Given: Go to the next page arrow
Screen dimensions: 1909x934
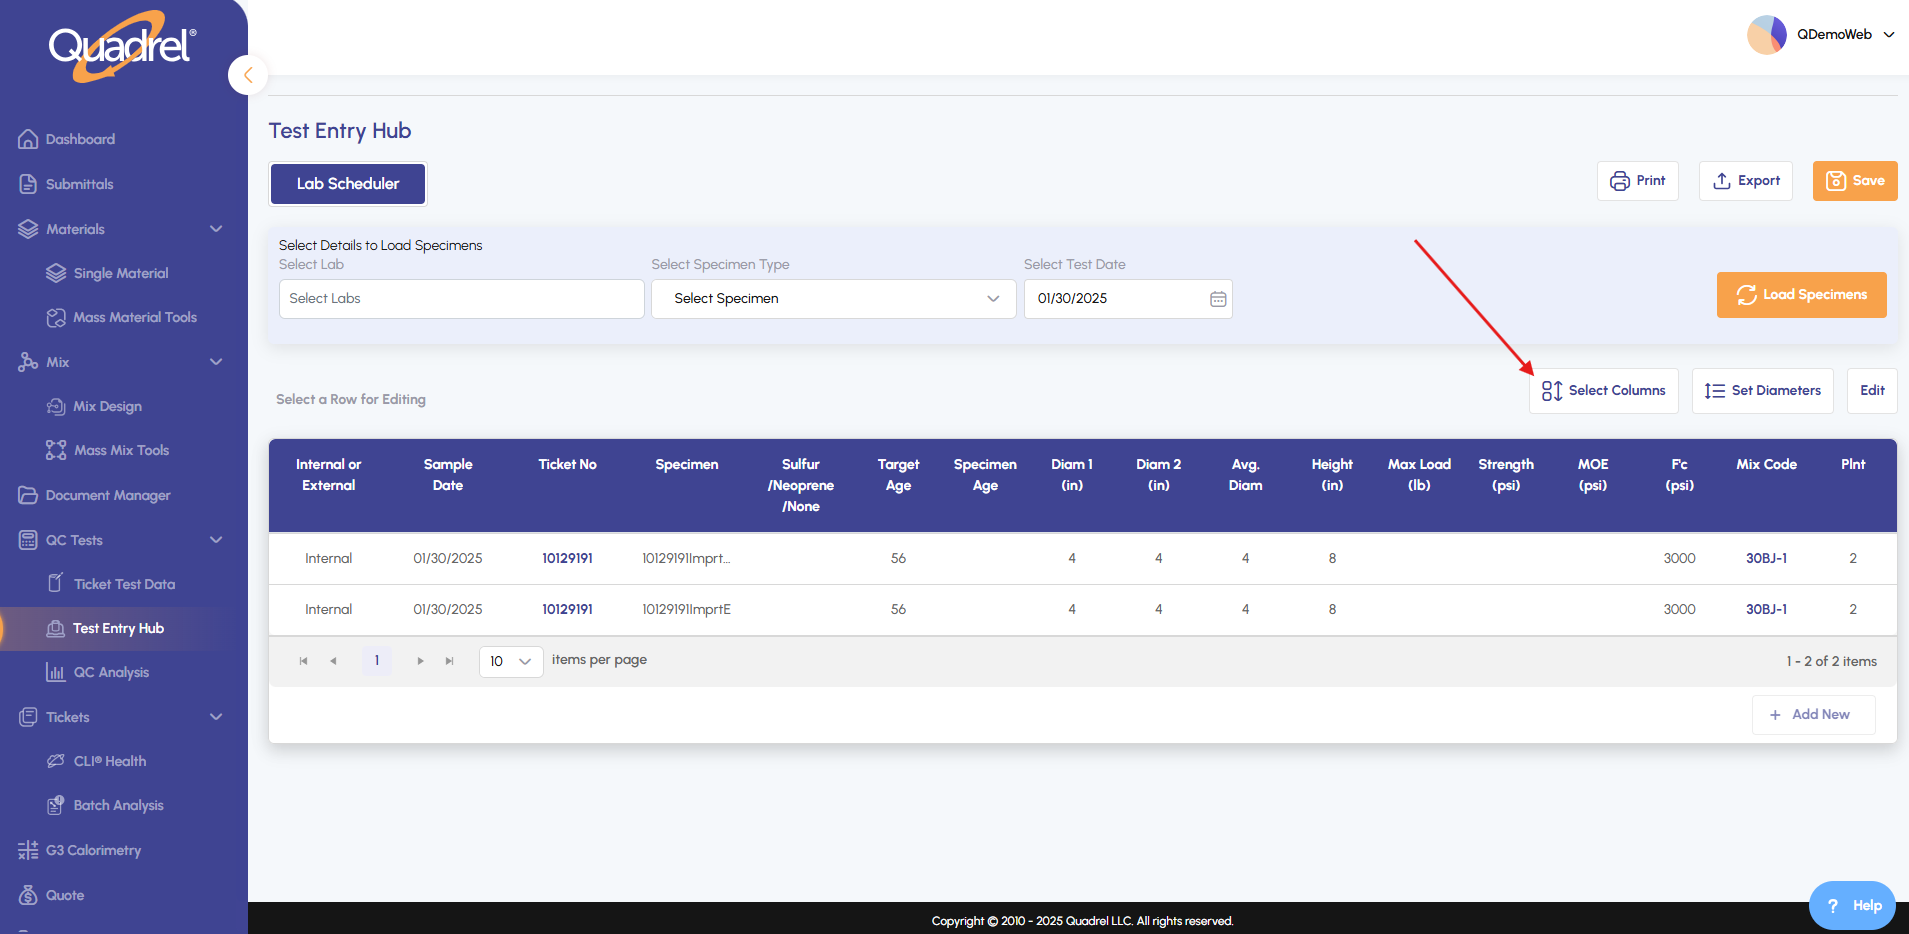Looking at the screenshot, I should pos(420,661).
